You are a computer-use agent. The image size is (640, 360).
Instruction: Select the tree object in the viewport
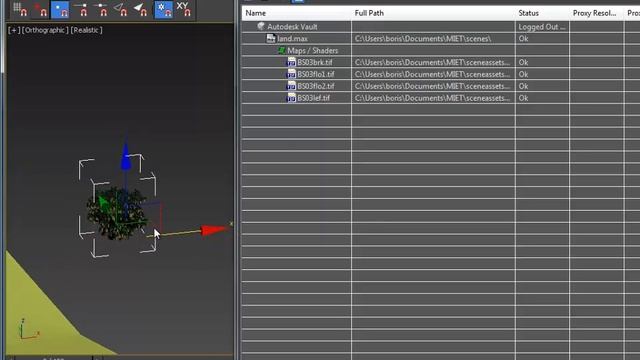[x=117, y=213]
